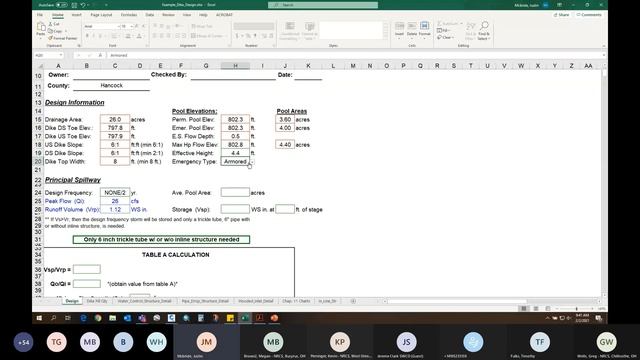Open Format as Table in ribbon
Viewport: 640px width, 360px height.
coord(309,31)
